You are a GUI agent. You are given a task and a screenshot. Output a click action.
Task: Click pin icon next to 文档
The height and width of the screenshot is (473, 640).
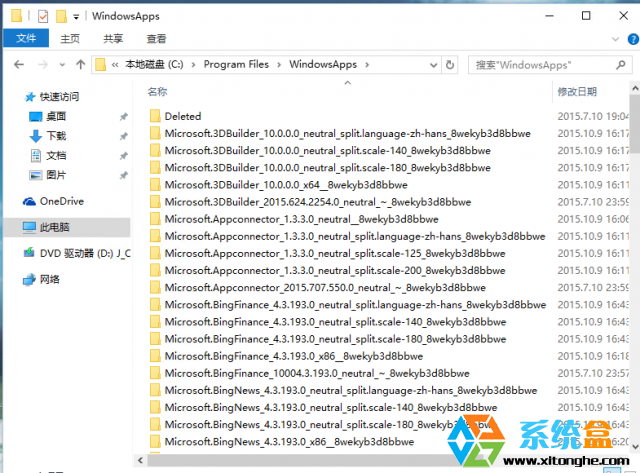pyautogui.click(x=123, y=156)
